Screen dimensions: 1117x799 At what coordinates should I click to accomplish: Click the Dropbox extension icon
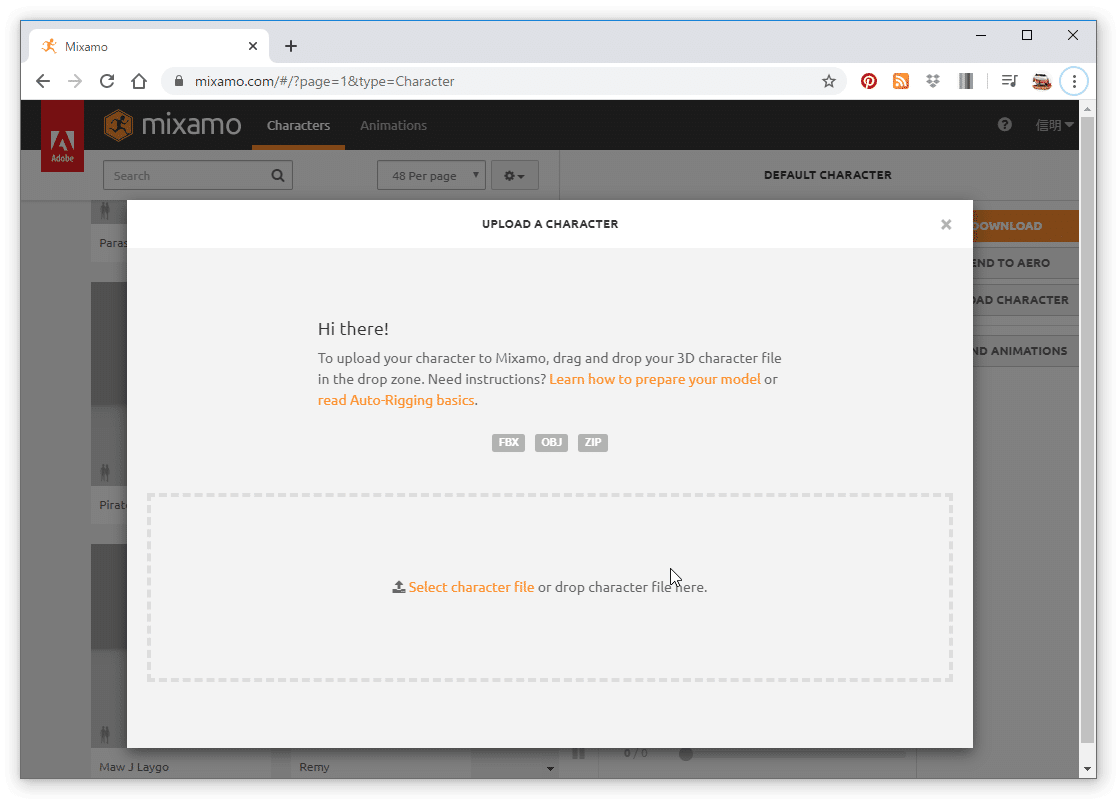coord(932,81)
